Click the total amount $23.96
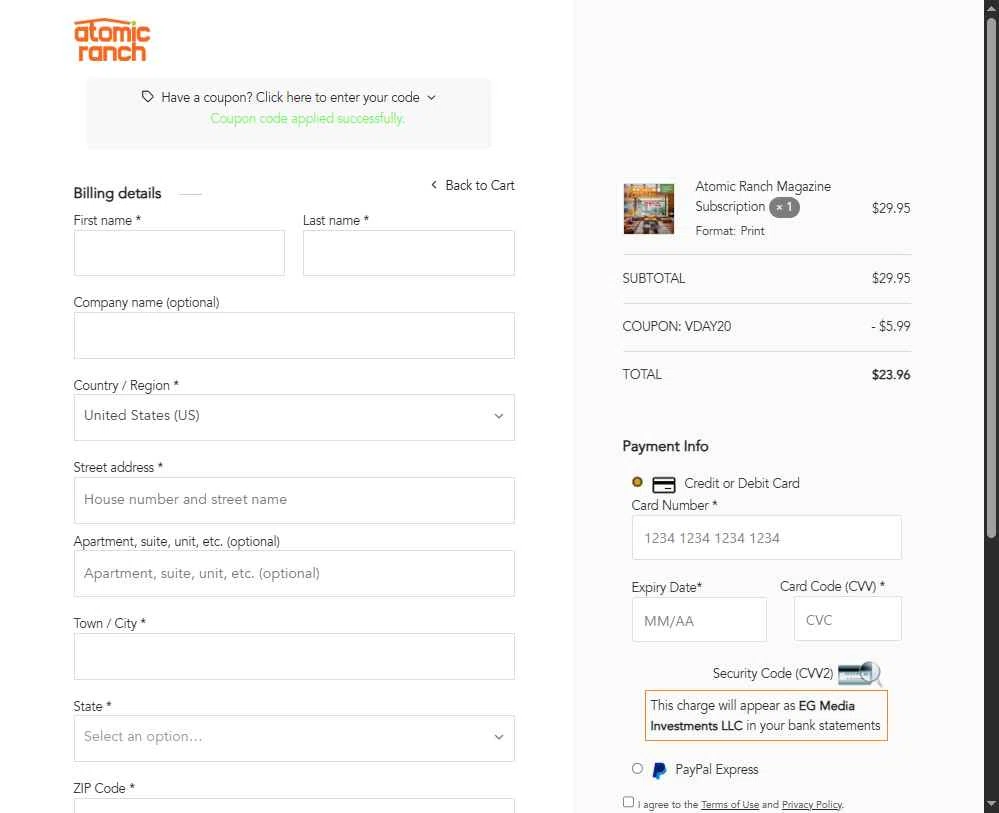Viewport: 999px width, 813px height. coord(891,375)
